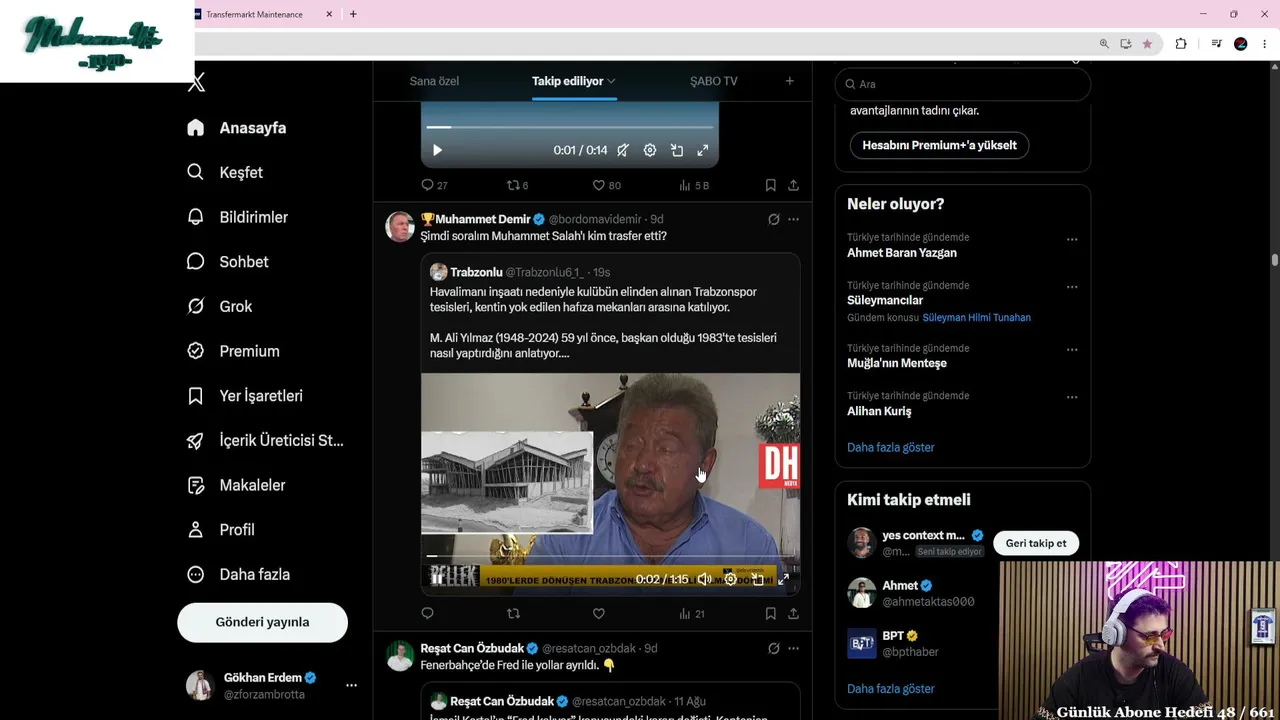Seek on the 0:14 video progress bar
Image resolution: width=1280 pixels, height=720 pixels.
[x=569, y=127]
